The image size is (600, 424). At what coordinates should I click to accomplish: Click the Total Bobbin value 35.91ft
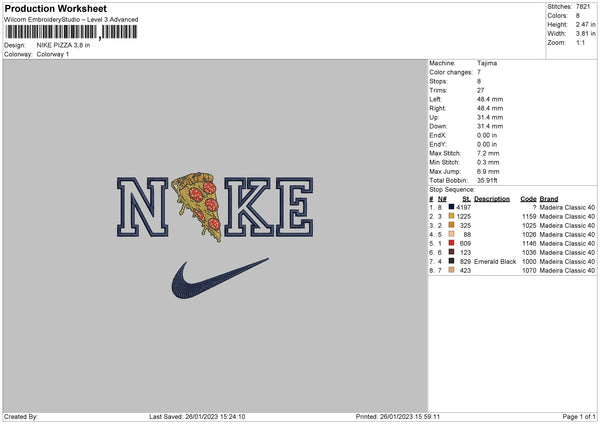click(x=487, y=180)
